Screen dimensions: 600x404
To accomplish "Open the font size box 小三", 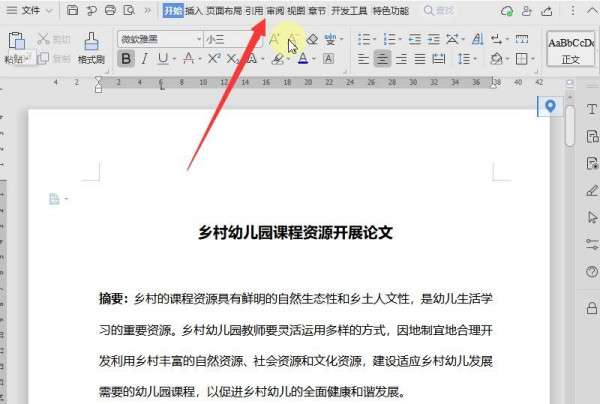I will click(x=233, y=39).
